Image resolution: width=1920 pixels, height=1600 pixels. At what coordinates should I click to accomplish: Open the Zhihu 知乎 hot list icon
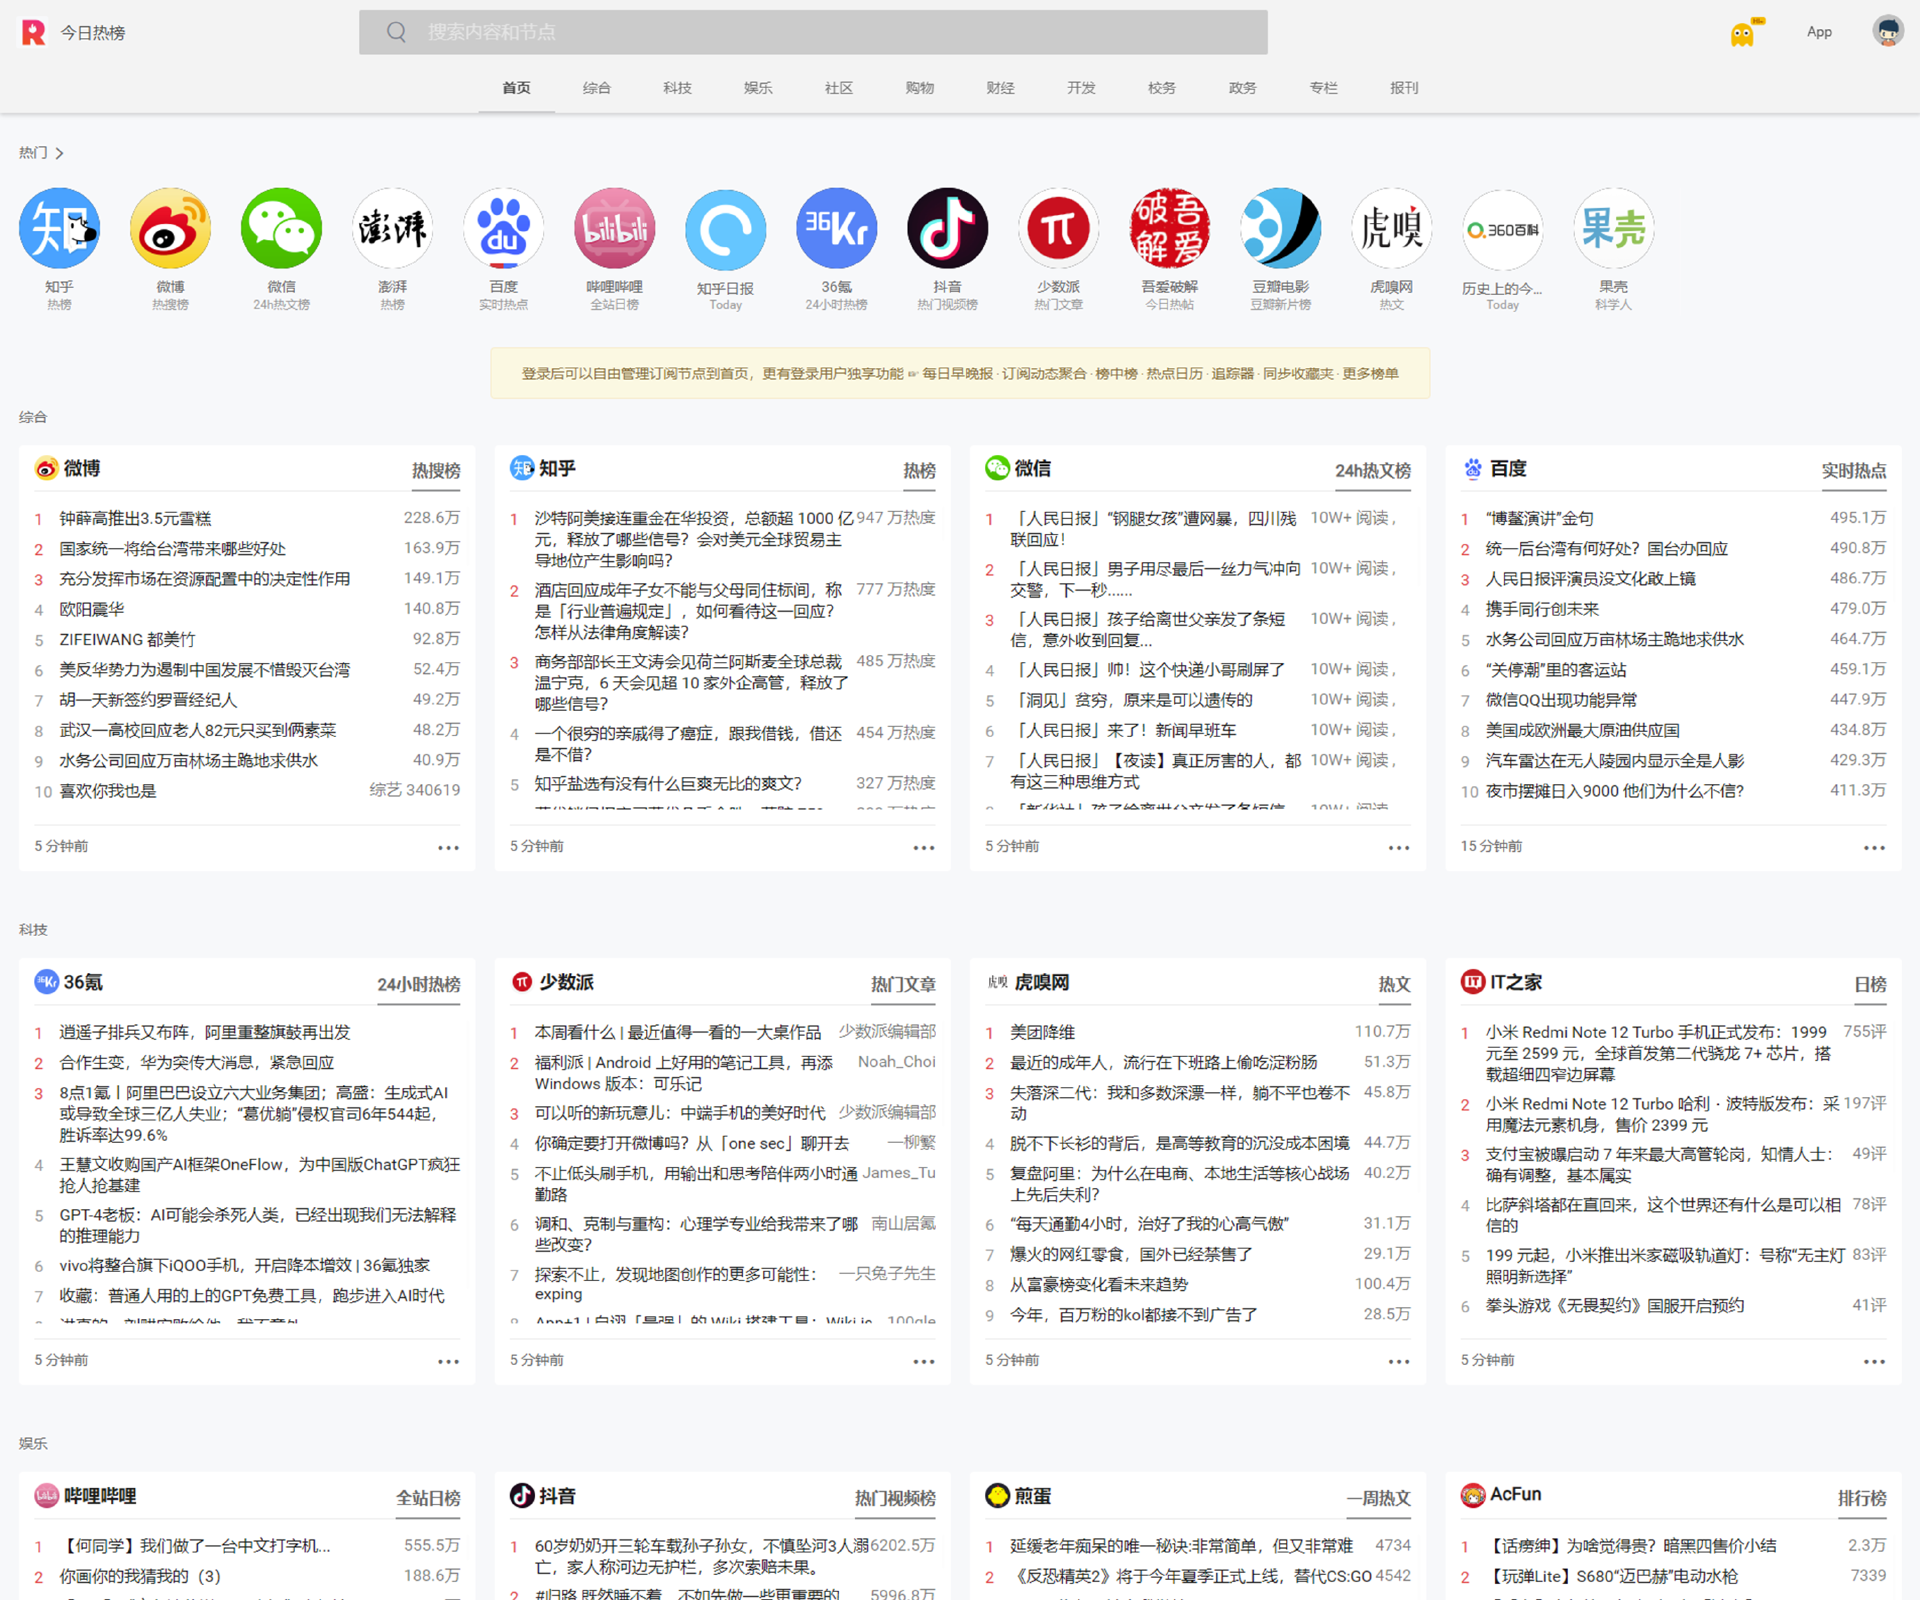pyautogui.click(x=59, y=229)
